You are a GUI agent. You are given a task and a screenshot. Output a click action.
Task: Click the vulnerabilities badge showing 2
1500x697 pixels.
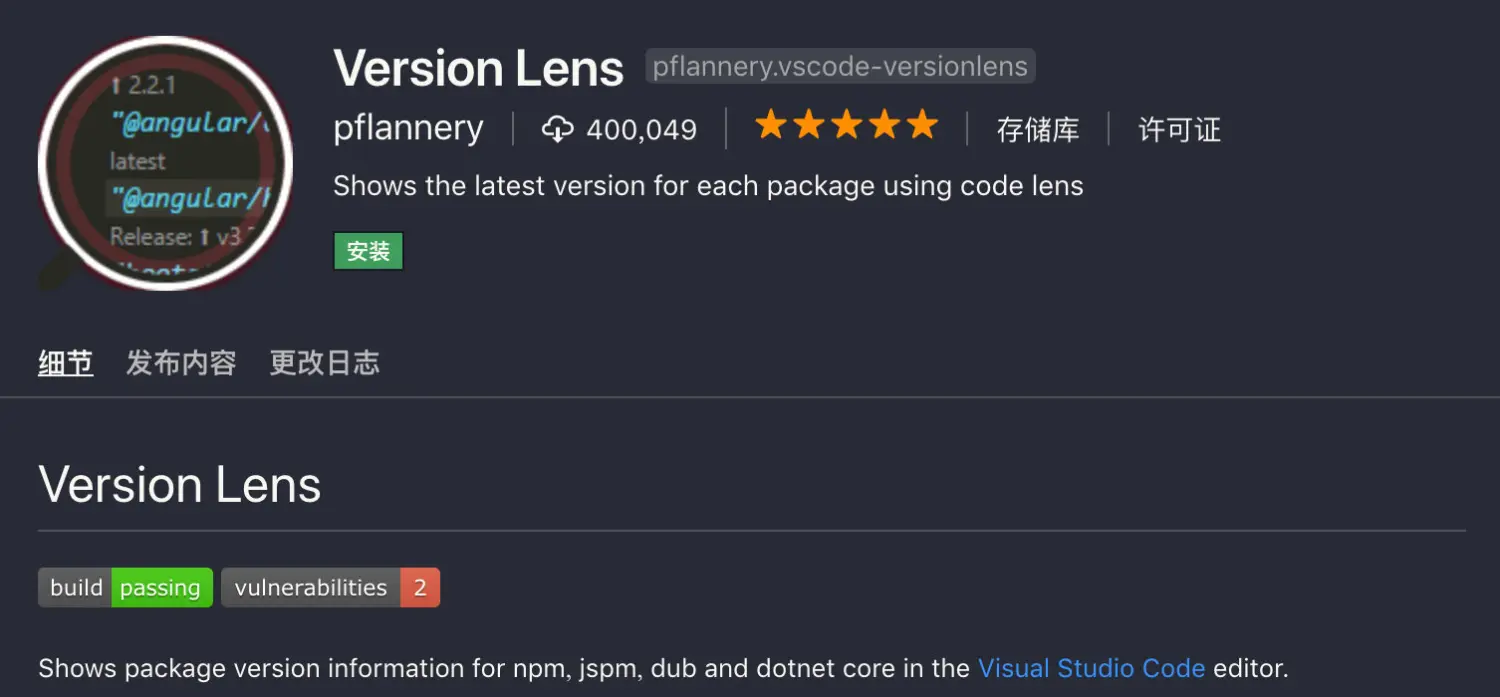click(330, 587)
